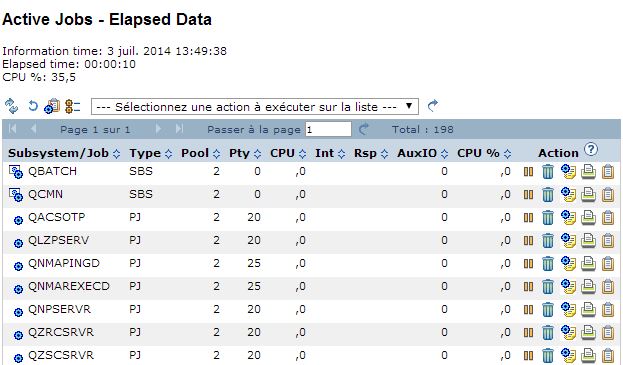Open job log clipboard icon for QNMAPINGD

[x=608, y=263]
